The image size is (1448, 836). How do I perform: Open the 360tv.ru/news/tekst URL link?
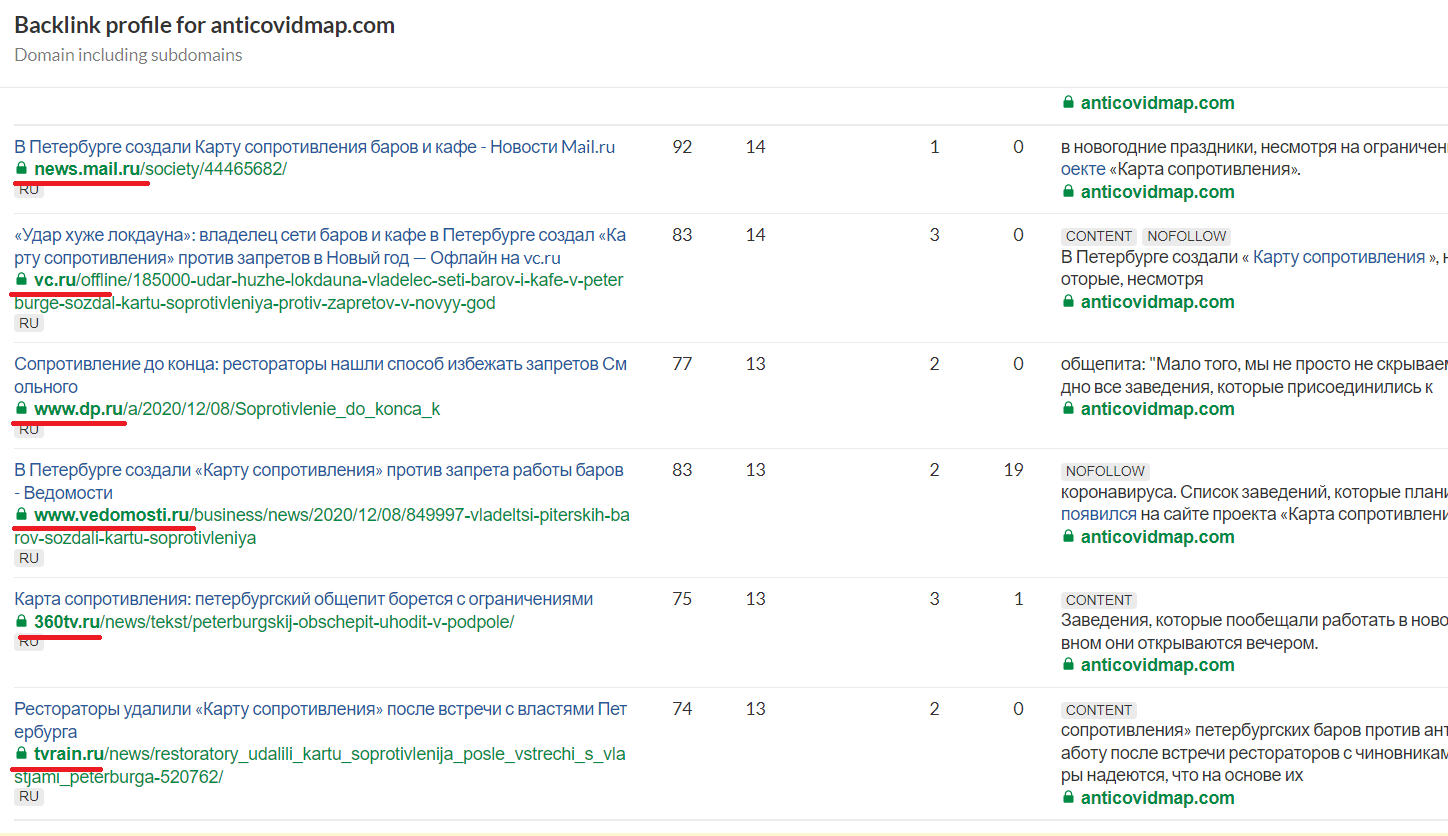click(x=274, y=622)
